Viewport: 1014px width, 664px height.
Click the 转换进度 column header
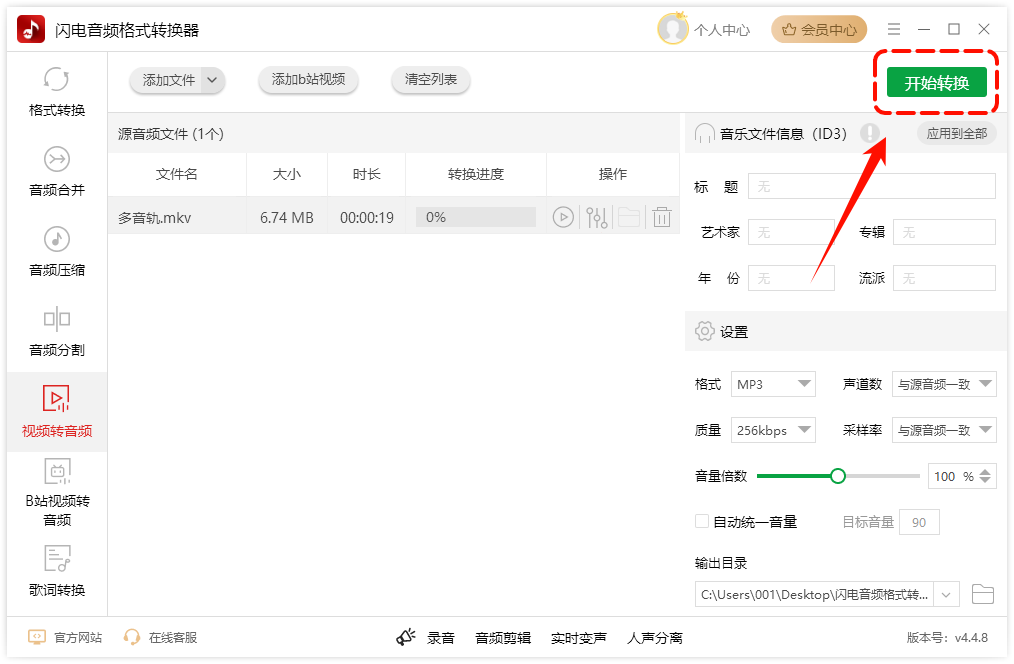click(x=475, y=174)
